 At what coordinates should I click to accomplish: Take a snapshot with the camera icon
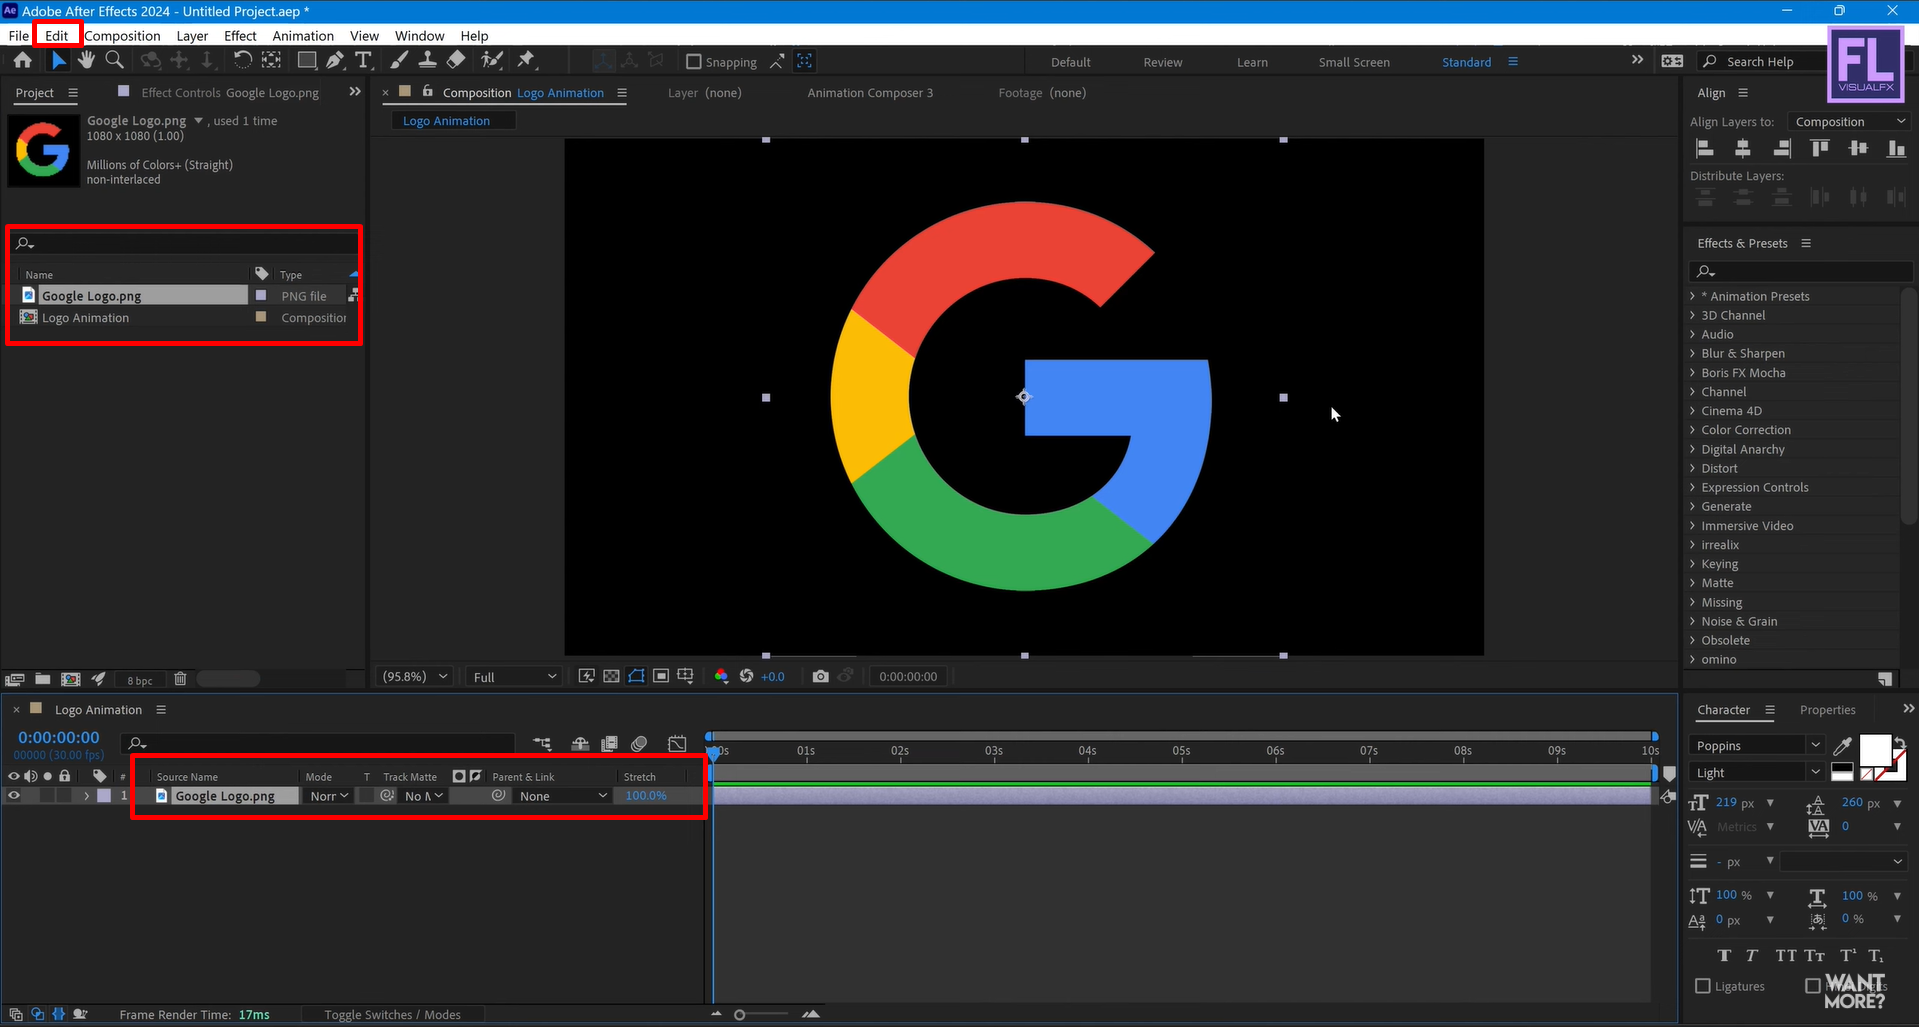pyautogui.click(x=821, y=677)
